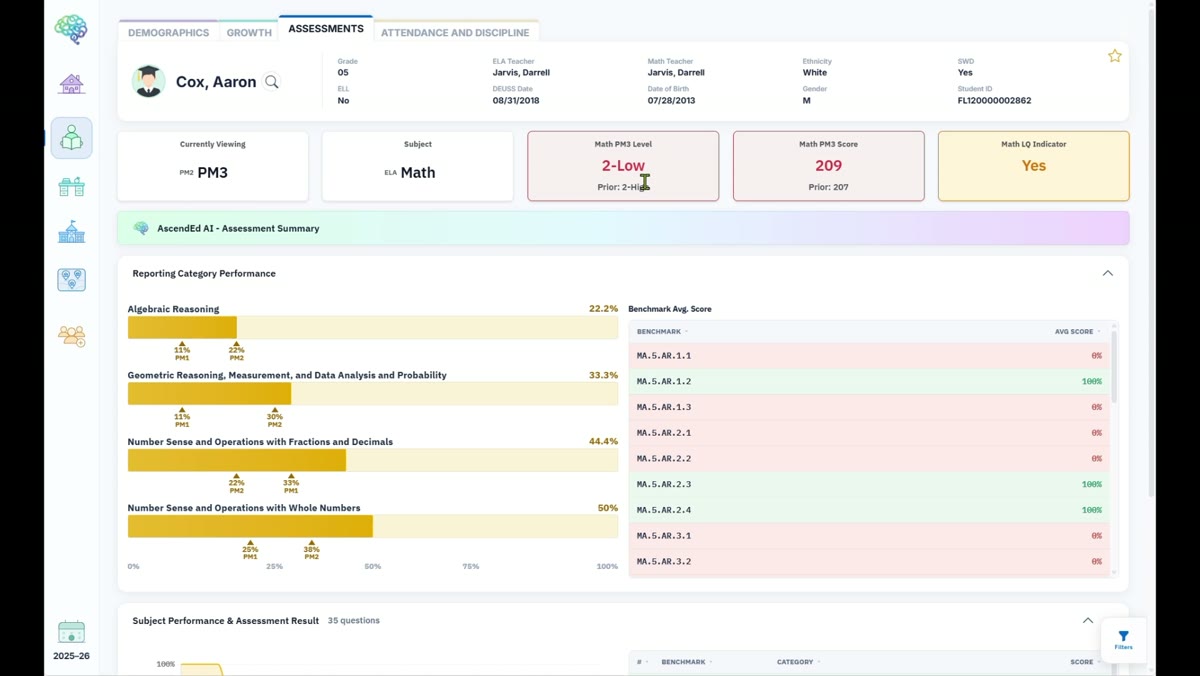Toggle Currently Viewing PM3 selector
This screenshot has width=1200, height=676.
pyautogui.click(x=213, y=166)
